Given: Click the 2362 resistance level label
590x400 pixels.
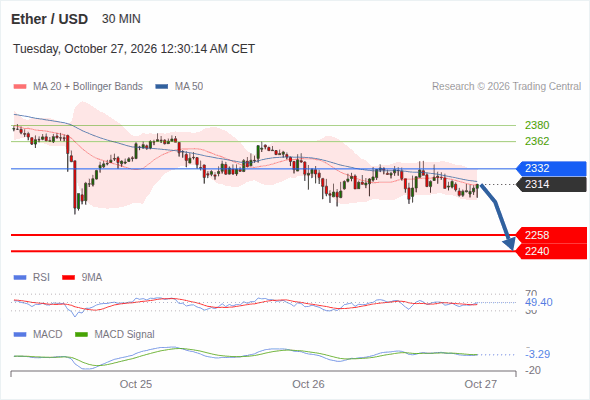Looking at the screenshot, I should coord(537,141).
